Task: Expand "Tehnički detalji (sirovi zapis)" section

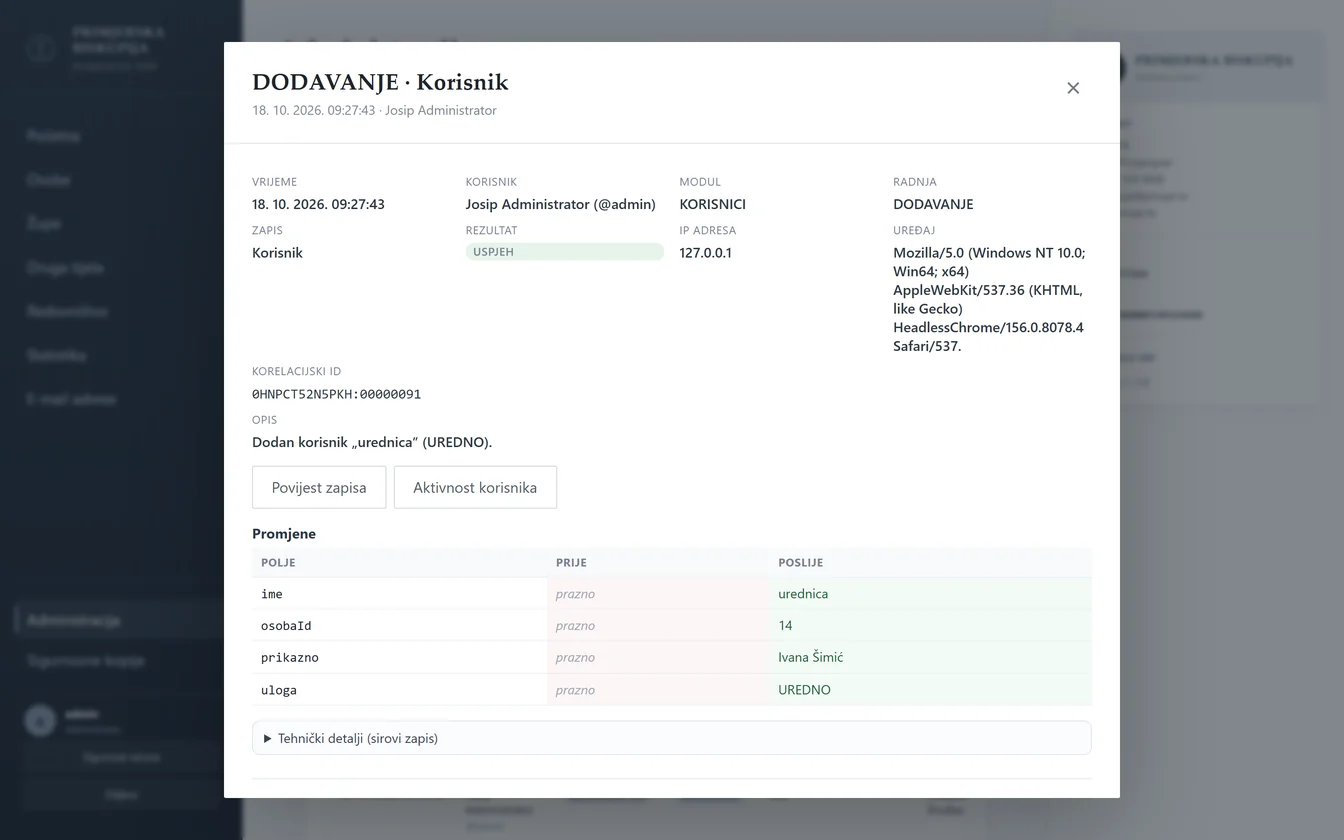Action: coord(671,738)
